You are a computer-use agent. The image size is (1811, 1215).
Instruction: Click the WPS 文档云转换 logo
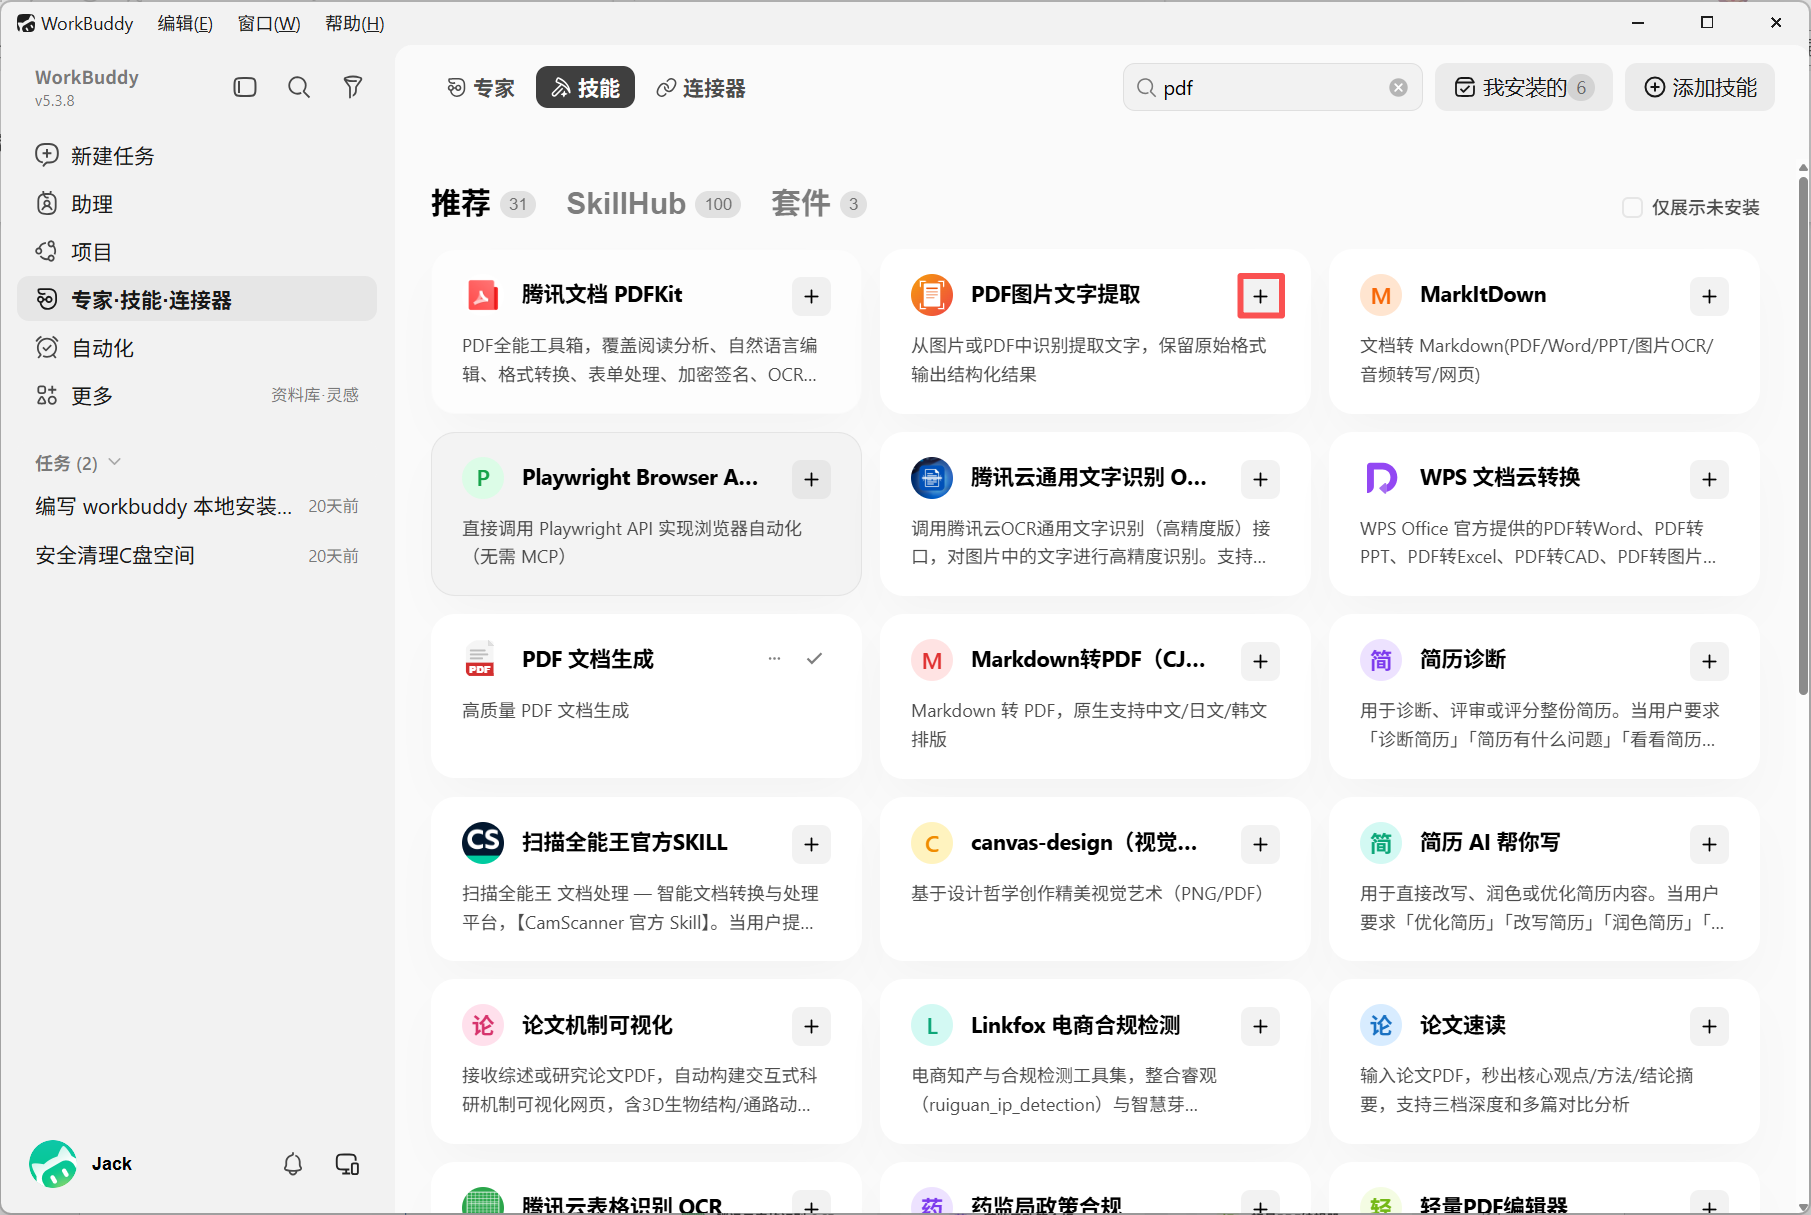tap(1381, 478)
